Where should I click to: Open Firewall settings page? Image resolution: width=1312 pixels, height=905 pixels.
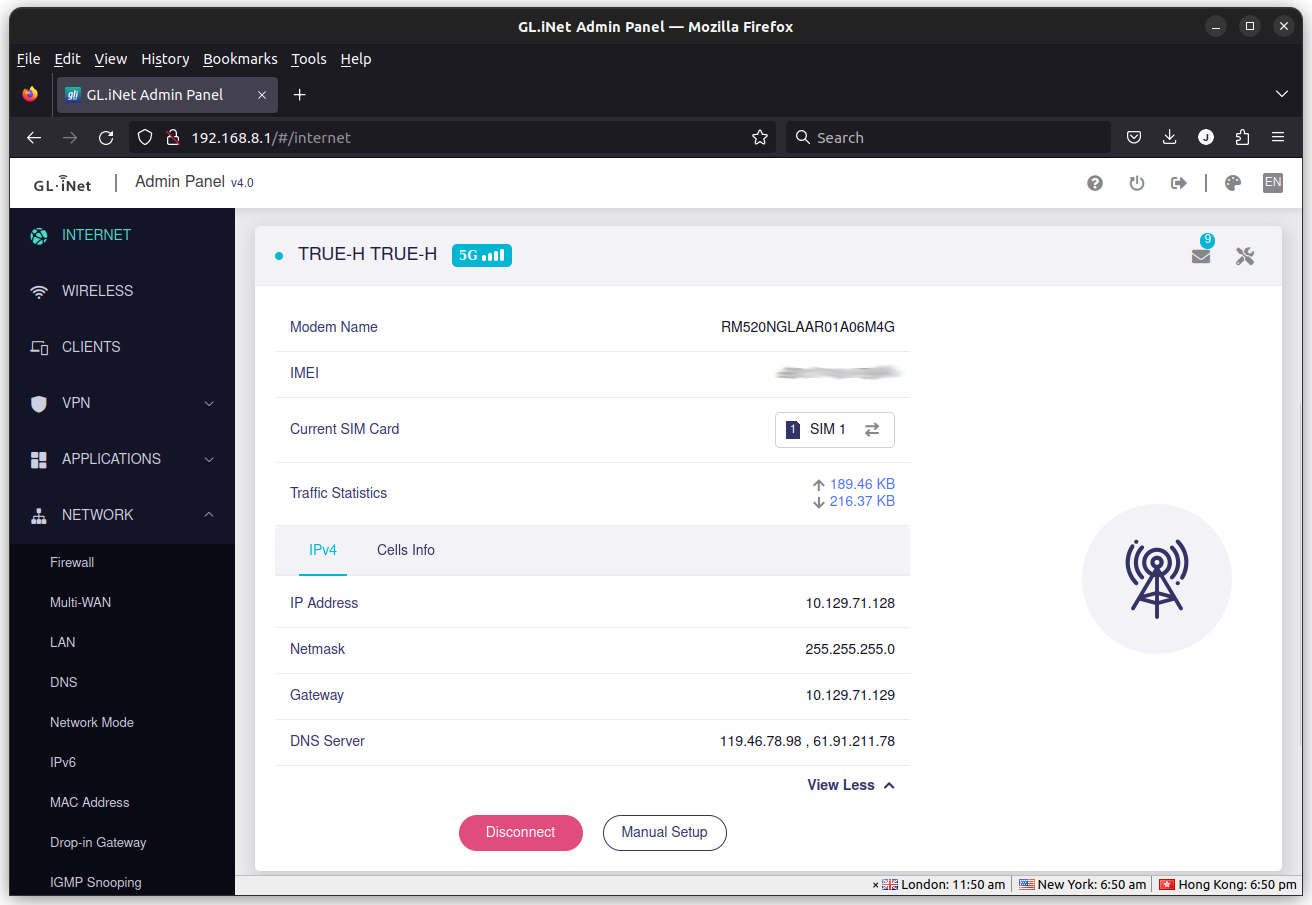click(72, 562)
